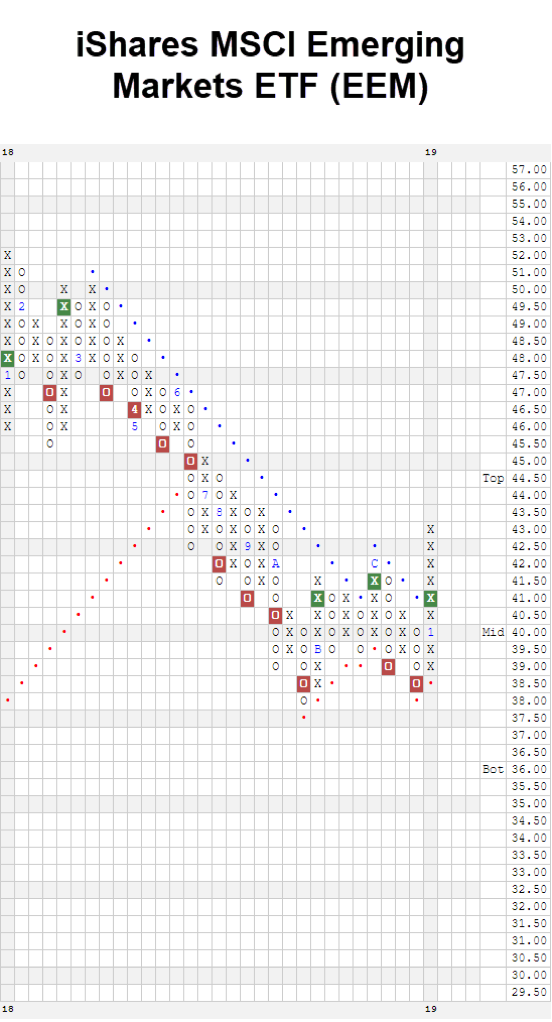Click the 45.50 price label

529,443
